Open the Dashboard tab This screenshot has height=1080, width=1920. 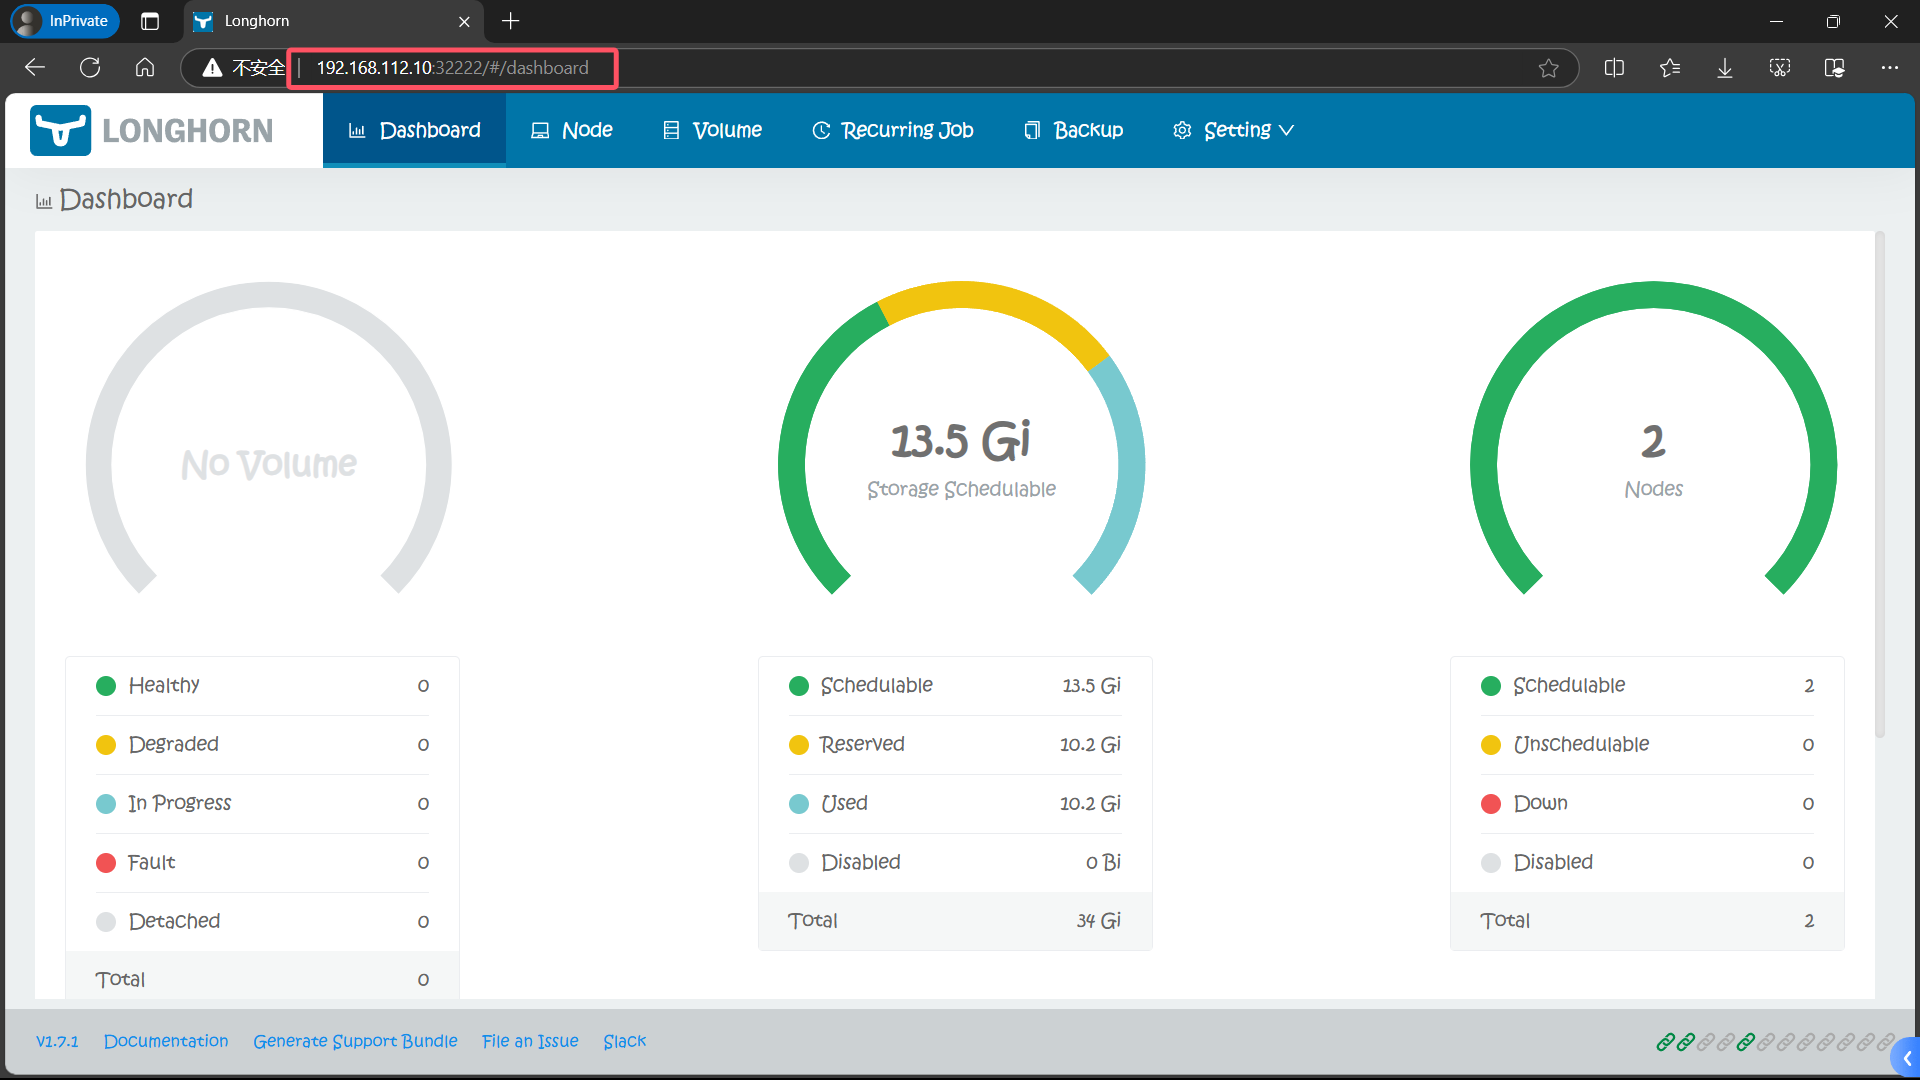414,130
